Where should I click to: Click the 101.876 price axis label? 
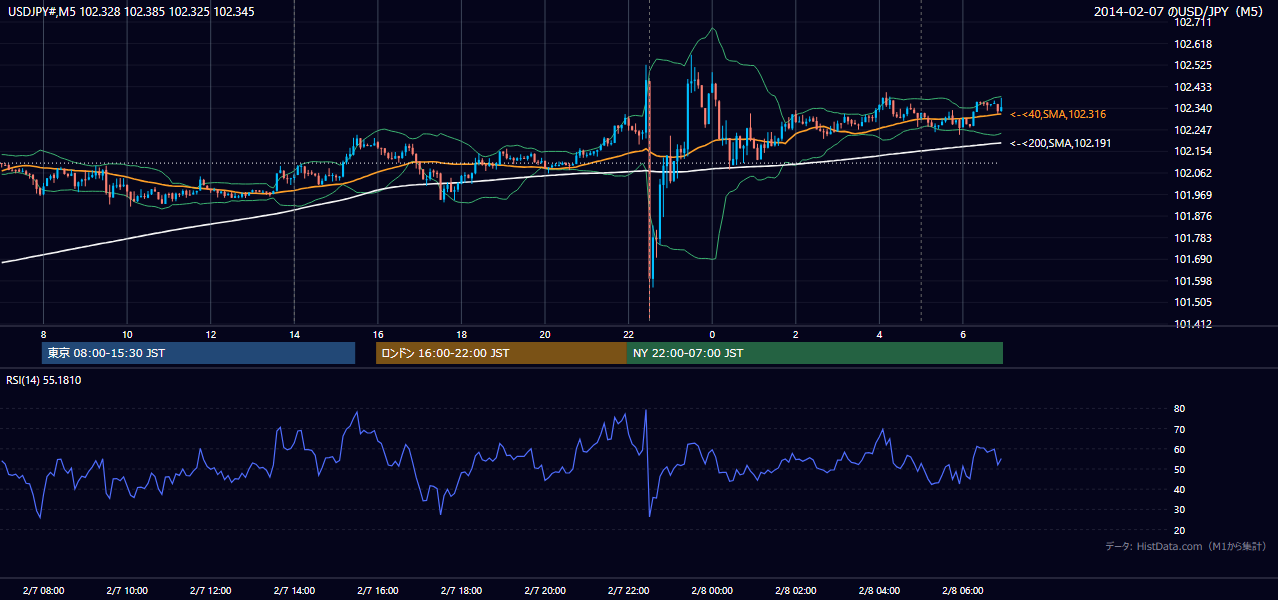[x=1193, y=216]
